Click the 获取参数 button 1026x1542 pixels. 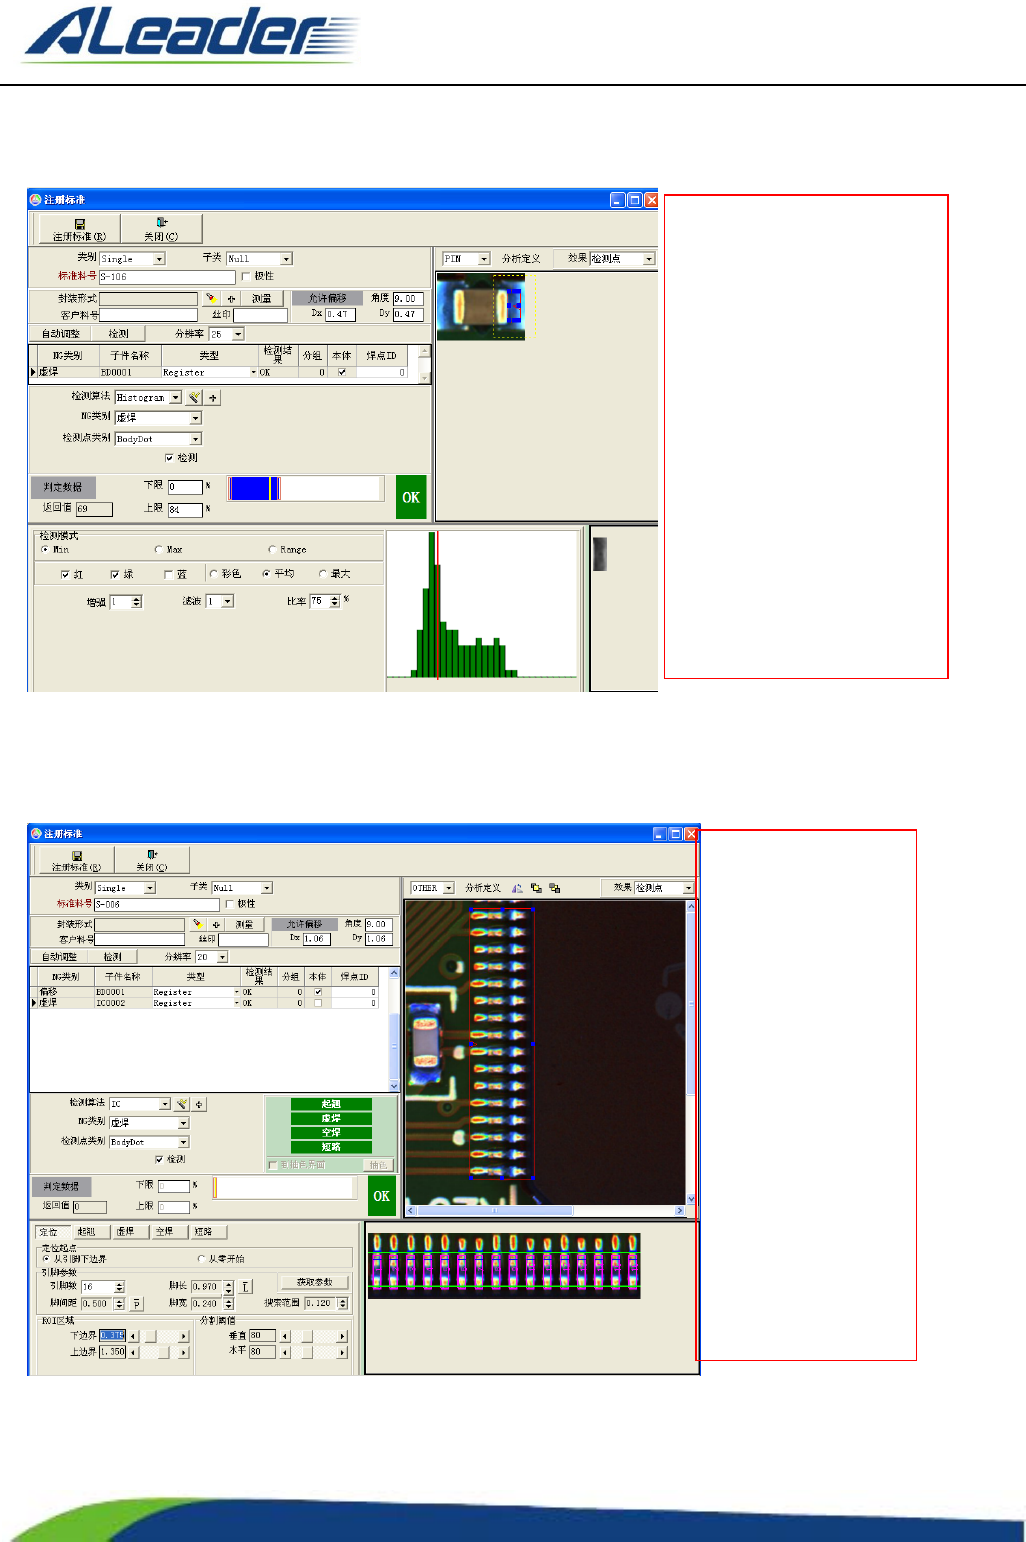tap(314, 1281)
